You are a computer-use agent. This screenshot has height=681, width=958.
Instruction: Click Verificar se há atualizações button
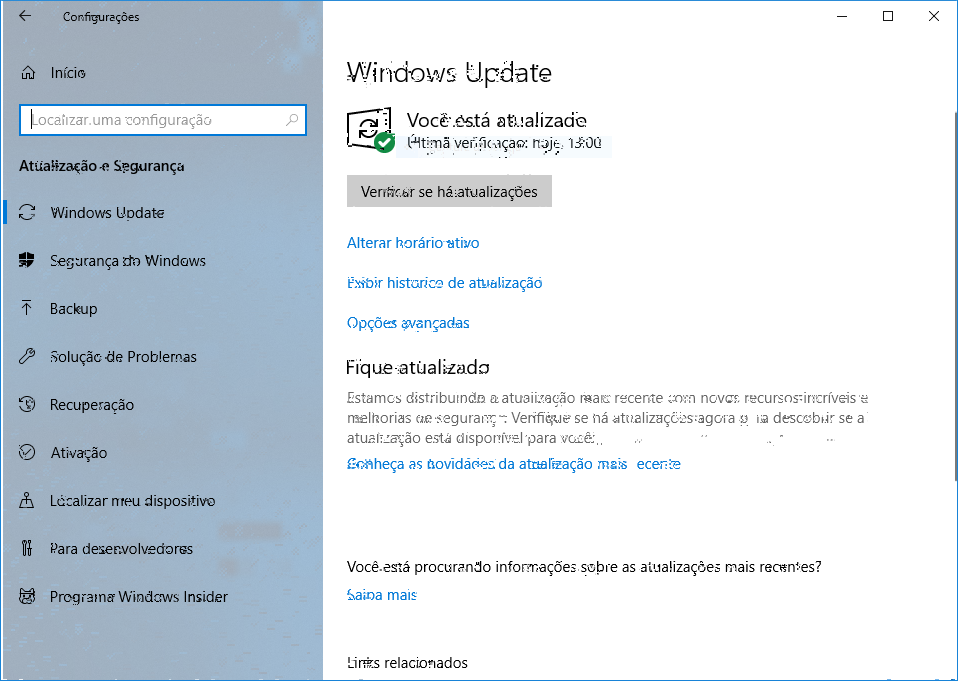pos(449,191)
